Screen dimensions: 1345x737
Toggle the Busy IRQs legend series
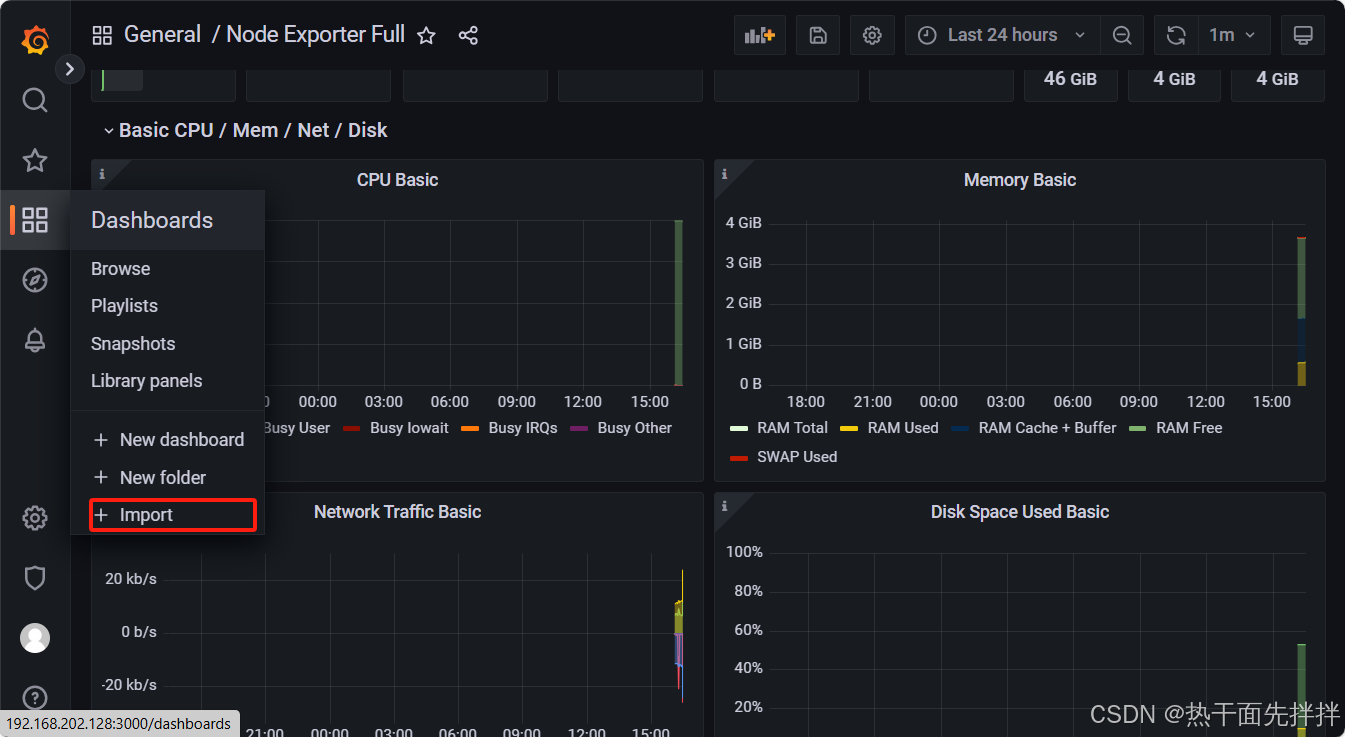click(523, 428)
